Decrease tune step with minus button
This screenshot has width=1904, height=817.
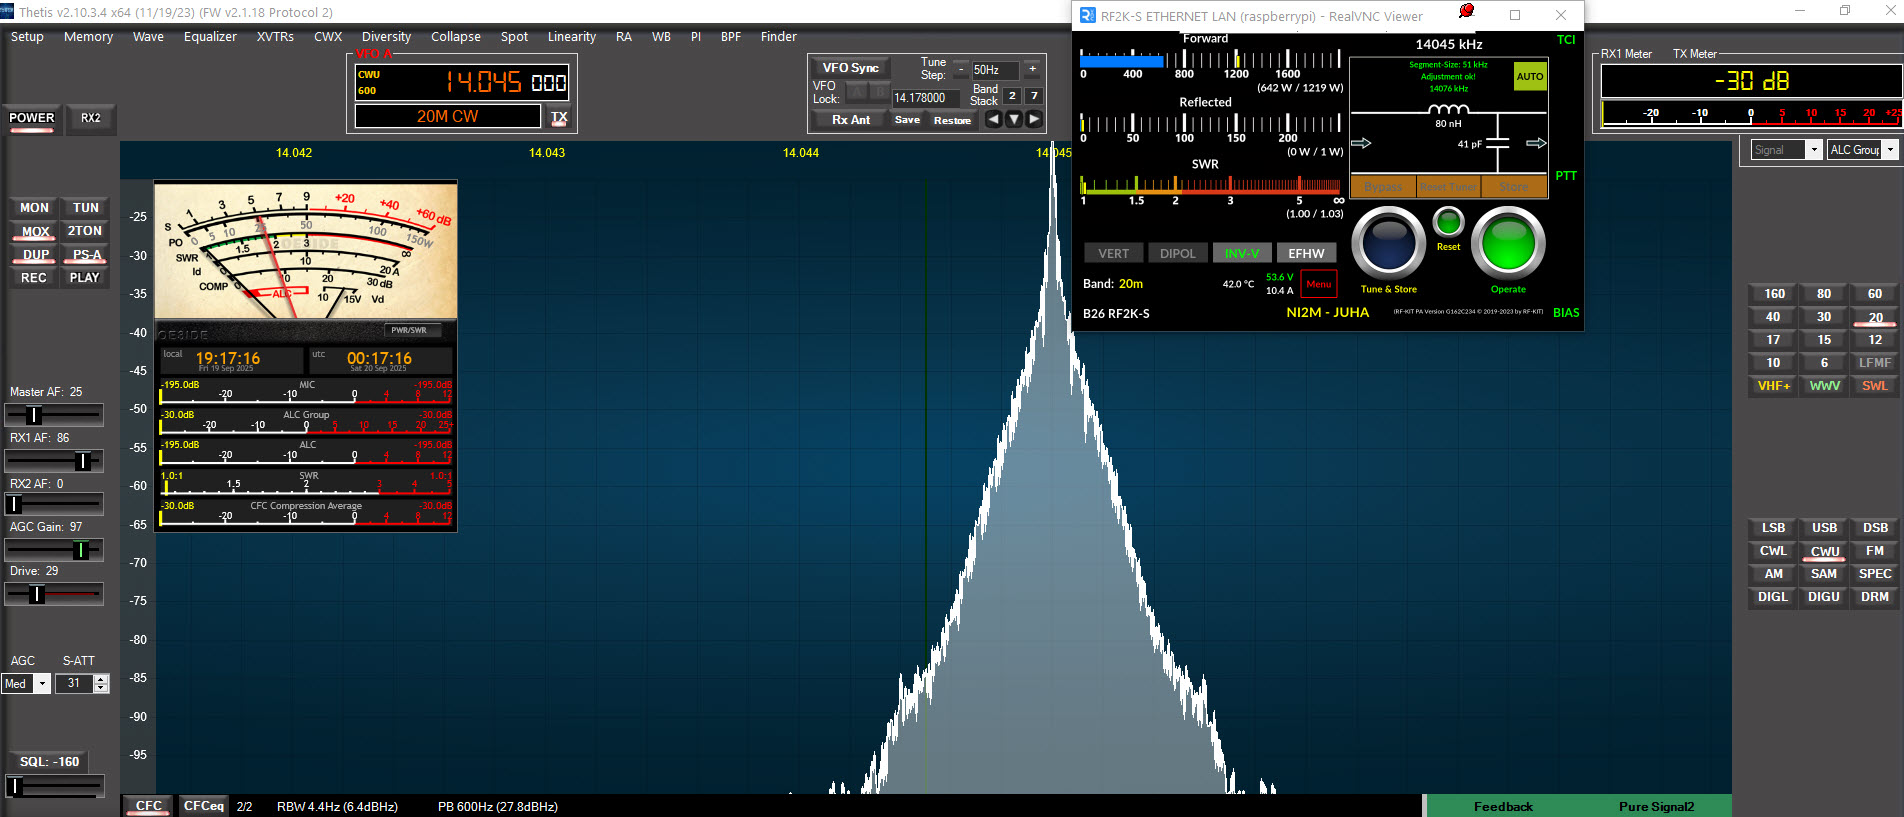pyautogui.click(x=961, y=69)
